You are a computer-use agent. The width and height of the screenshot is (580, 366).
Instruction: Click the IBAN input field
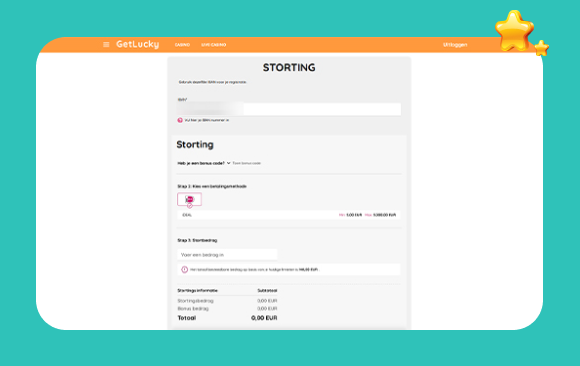tap(289, 109)
